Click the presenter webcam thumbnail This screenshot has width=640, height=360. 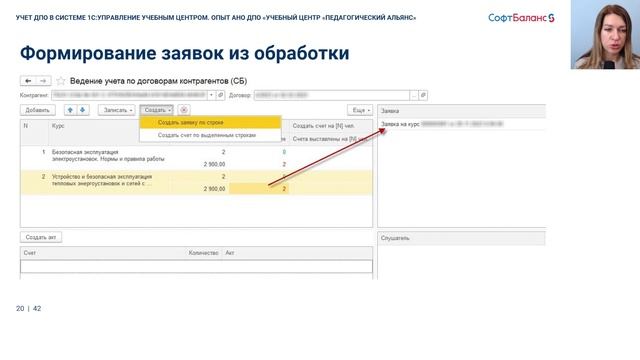(605, 34)
